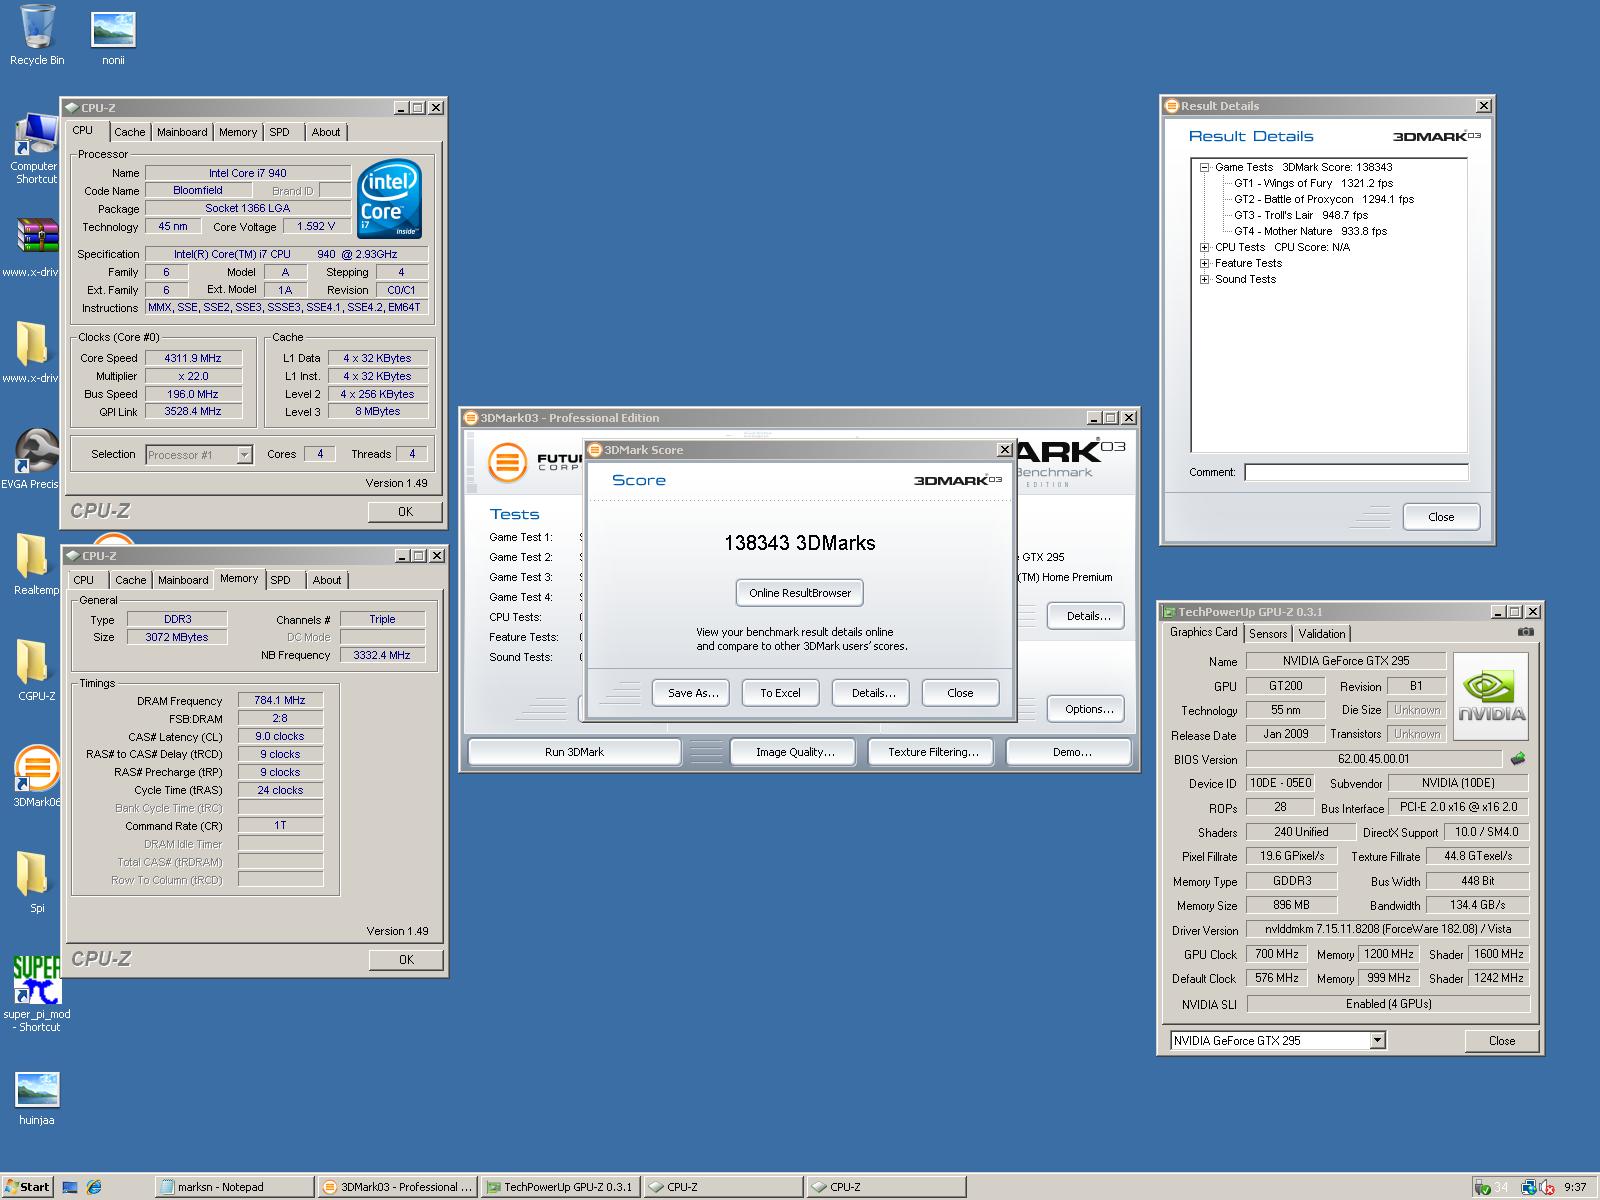The image size is (1600, 1200).
Task: Click OK in the top CPU-Z window
Action: click(x=405, y=512)
